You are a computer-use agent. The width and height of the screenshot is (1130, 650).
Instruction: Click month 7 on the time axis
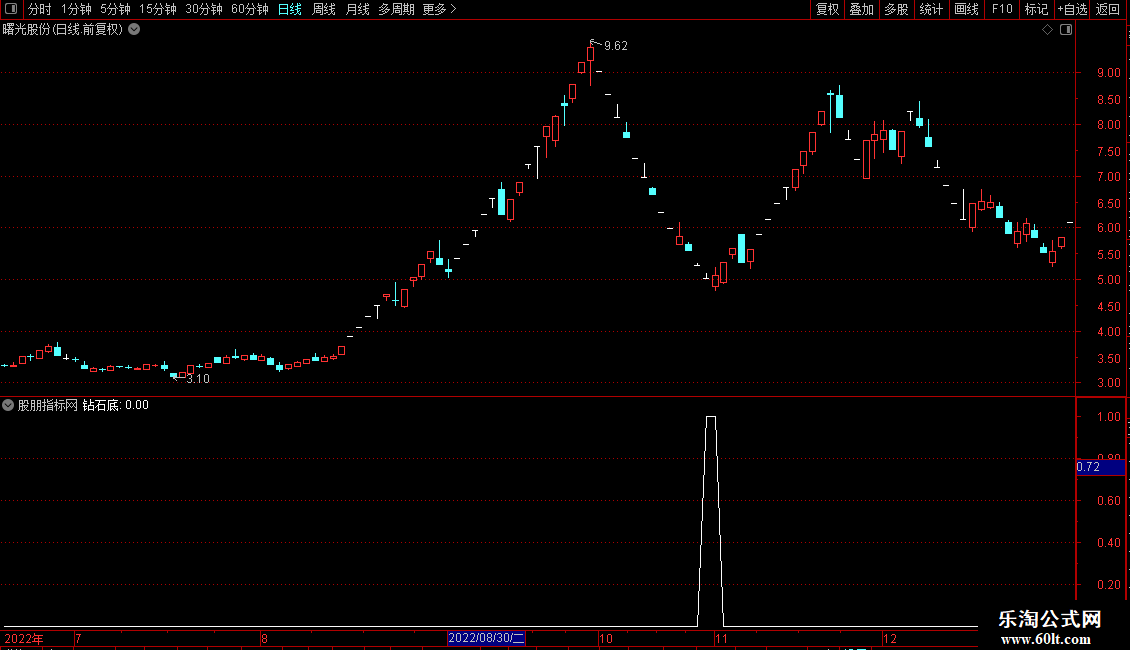click(78, 638)
